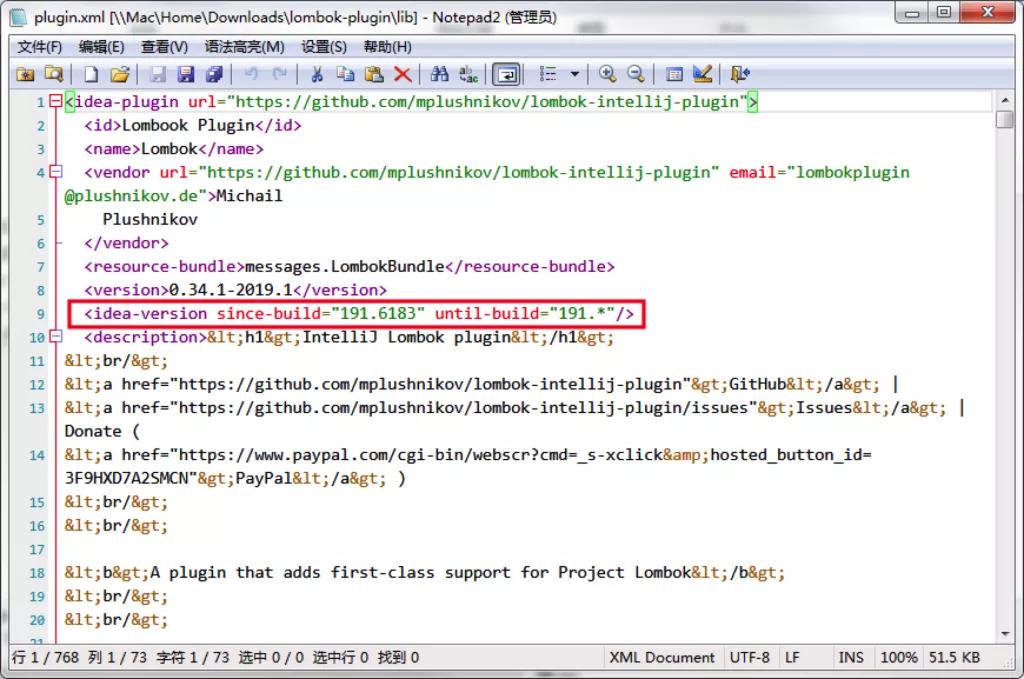The width and height of the screenshot is (1024, 679).
Task: Open the dropdown arrow beside the list icon
Action: (575, 74)
